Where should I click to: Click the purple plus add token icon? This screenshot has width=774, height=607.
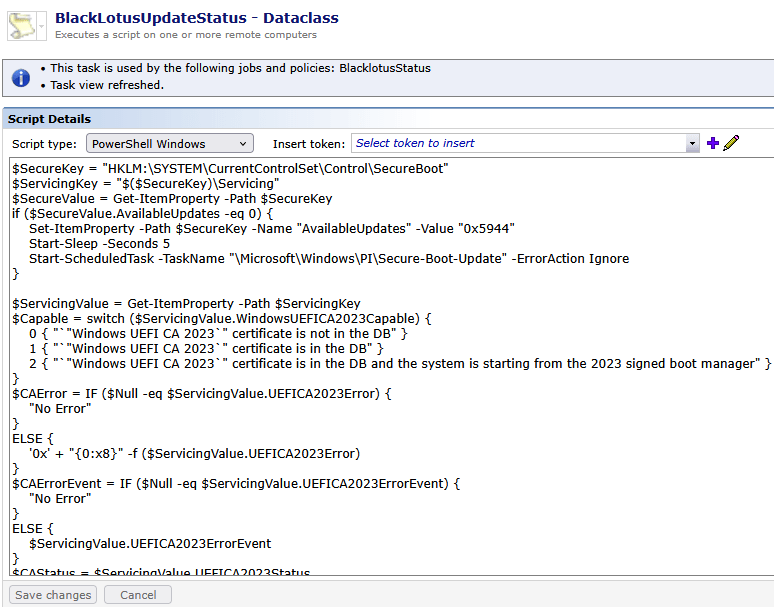pos(713,143)
